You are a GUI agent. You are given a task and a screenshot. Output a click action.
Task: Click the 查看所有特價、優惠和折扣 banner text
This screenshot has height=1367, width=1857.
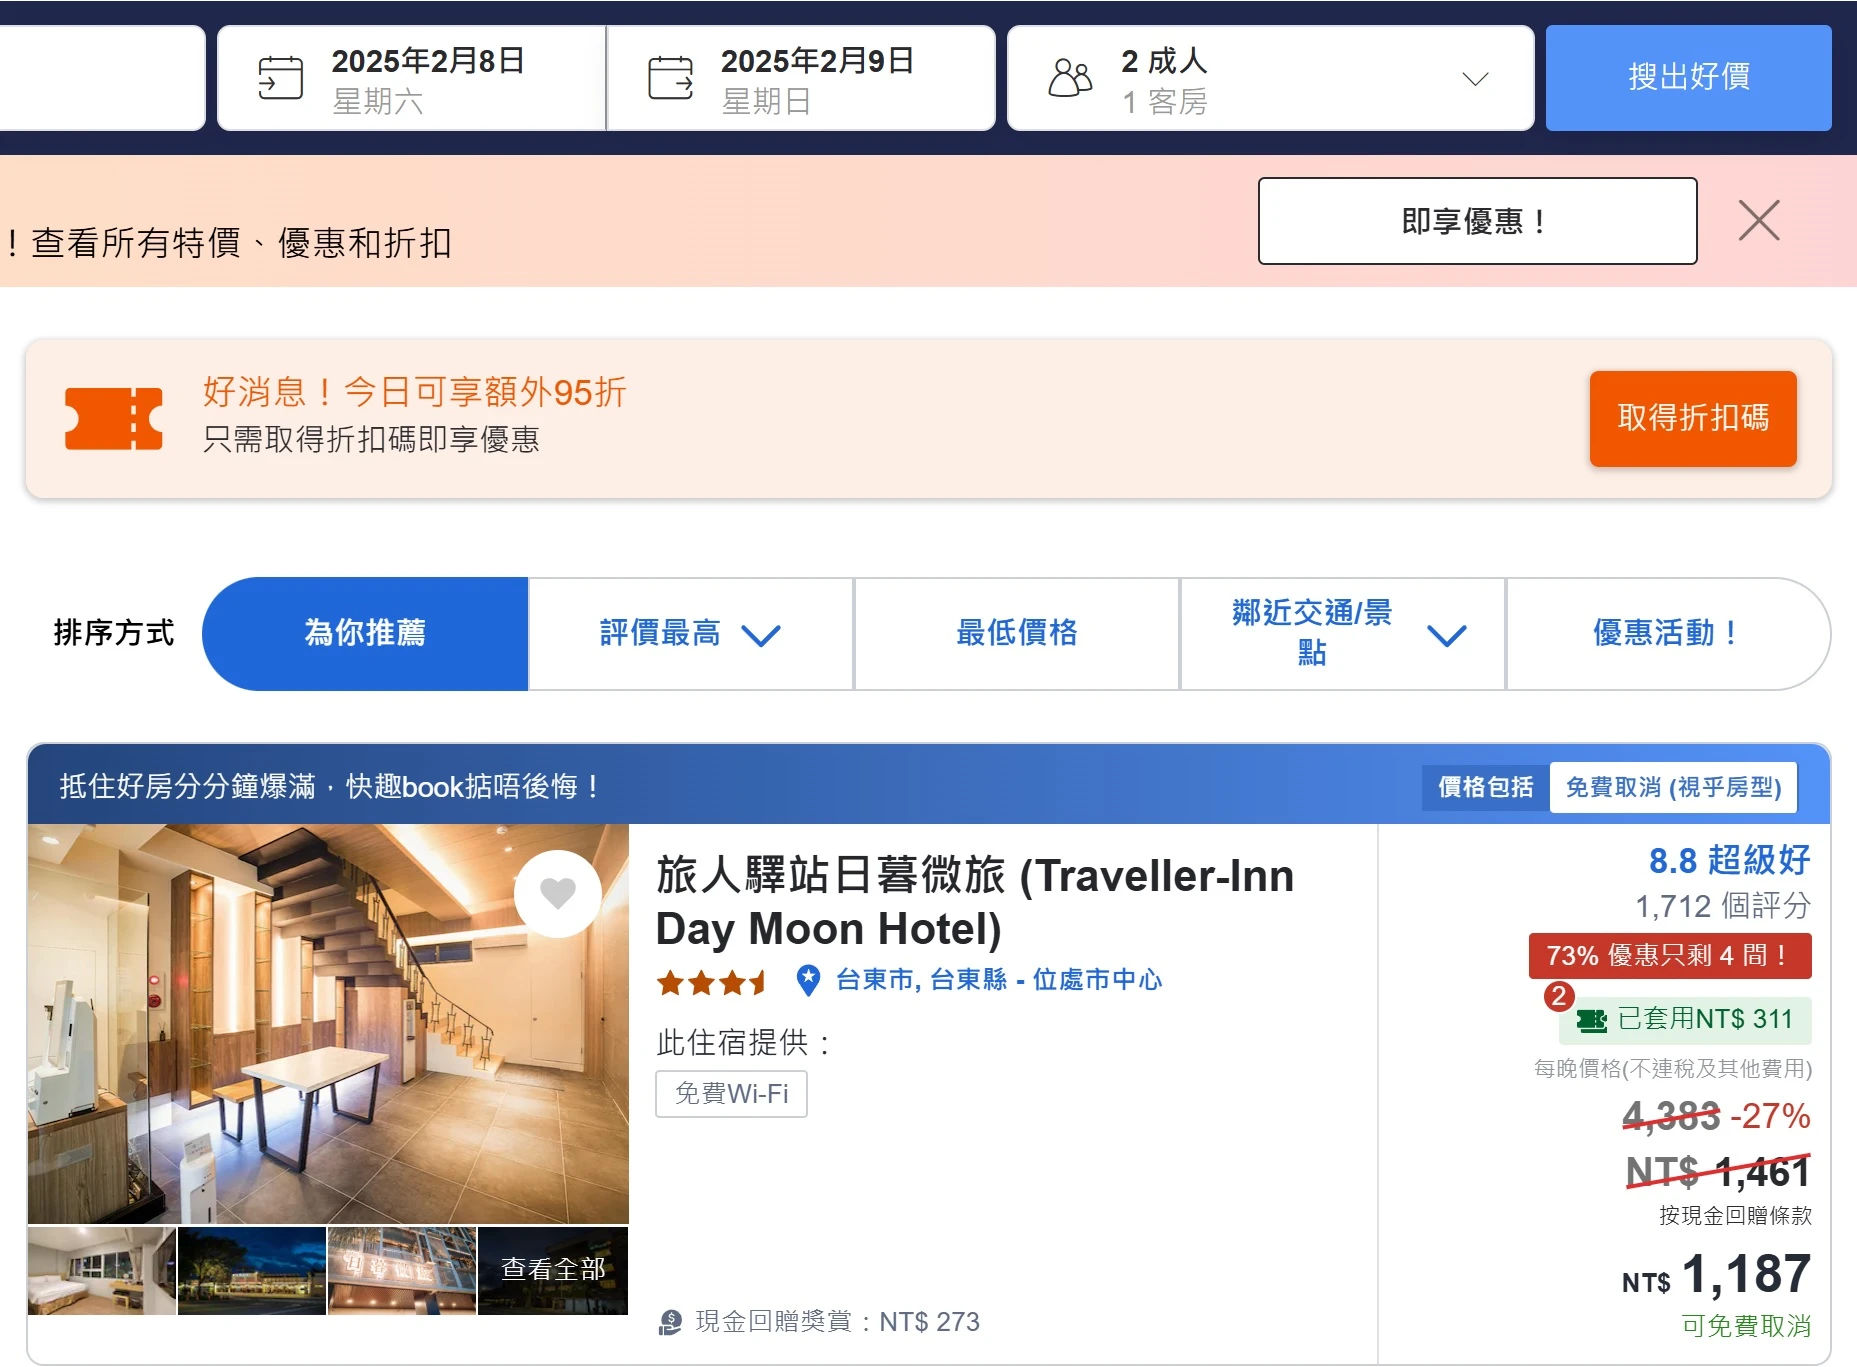click(241, 243)
